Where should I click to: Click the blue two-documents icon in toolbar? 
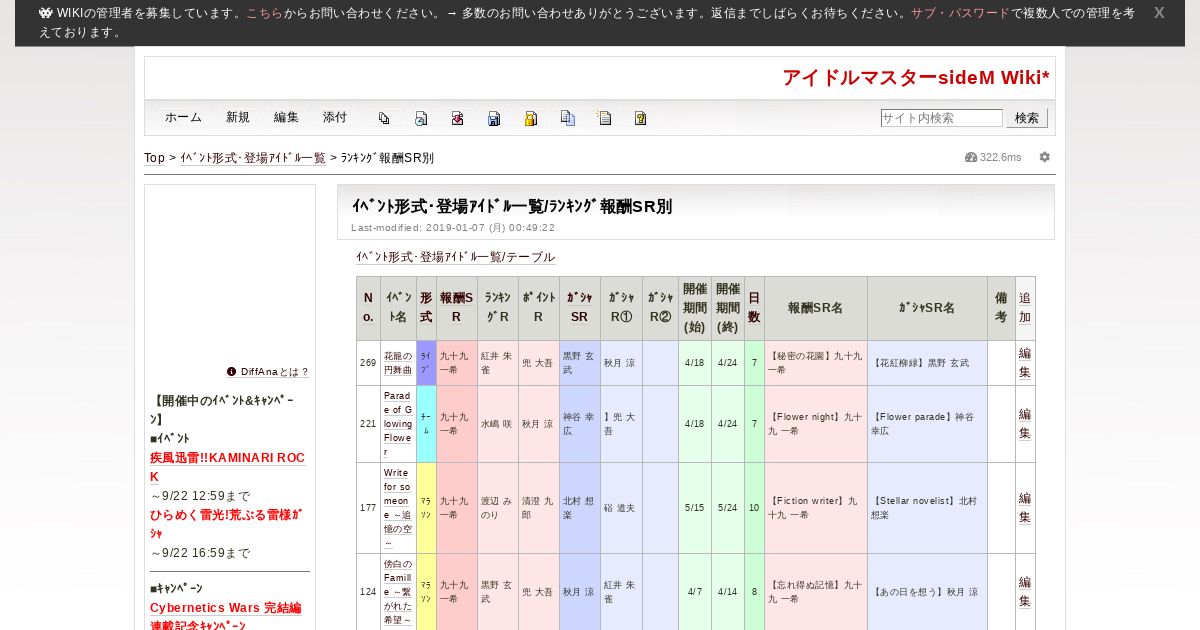click(x=568, y=118)
